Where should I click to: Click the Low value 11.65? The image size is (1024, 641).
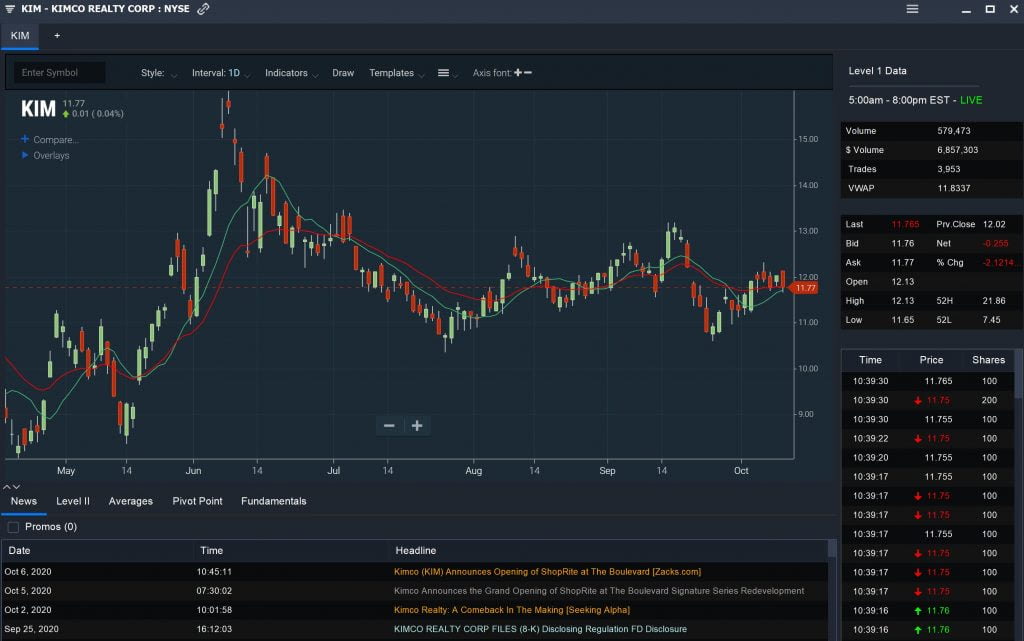[x=903, y=320]
